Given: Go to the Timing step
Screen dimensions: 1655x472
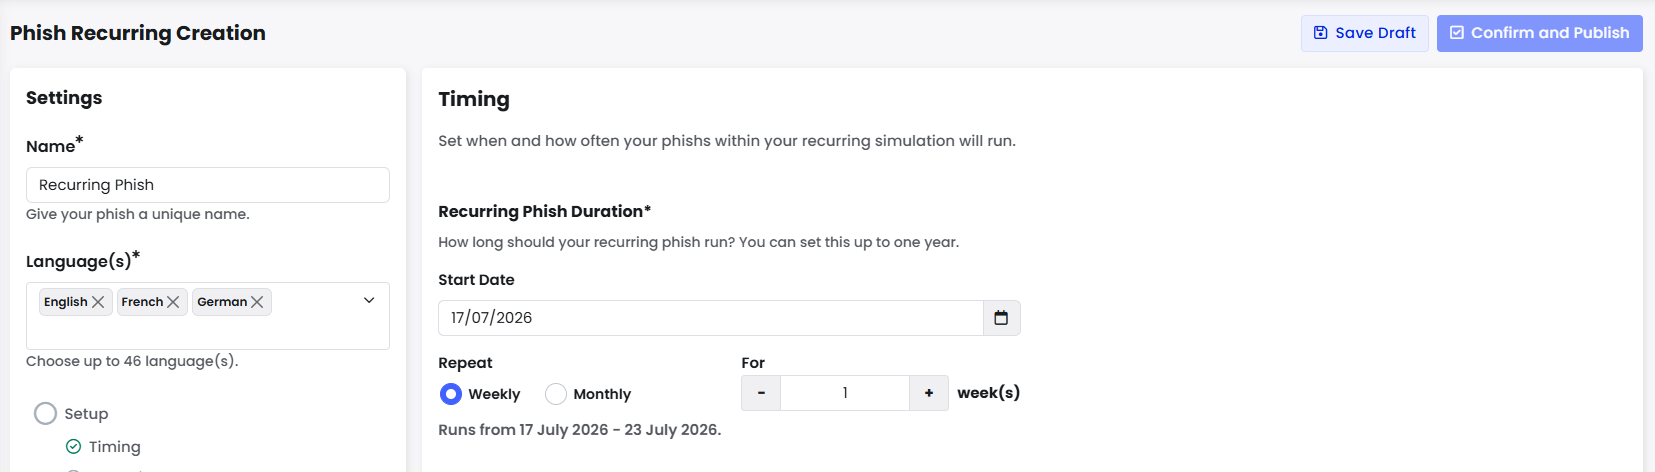Looking at the screenshot, I should [114, 447].
